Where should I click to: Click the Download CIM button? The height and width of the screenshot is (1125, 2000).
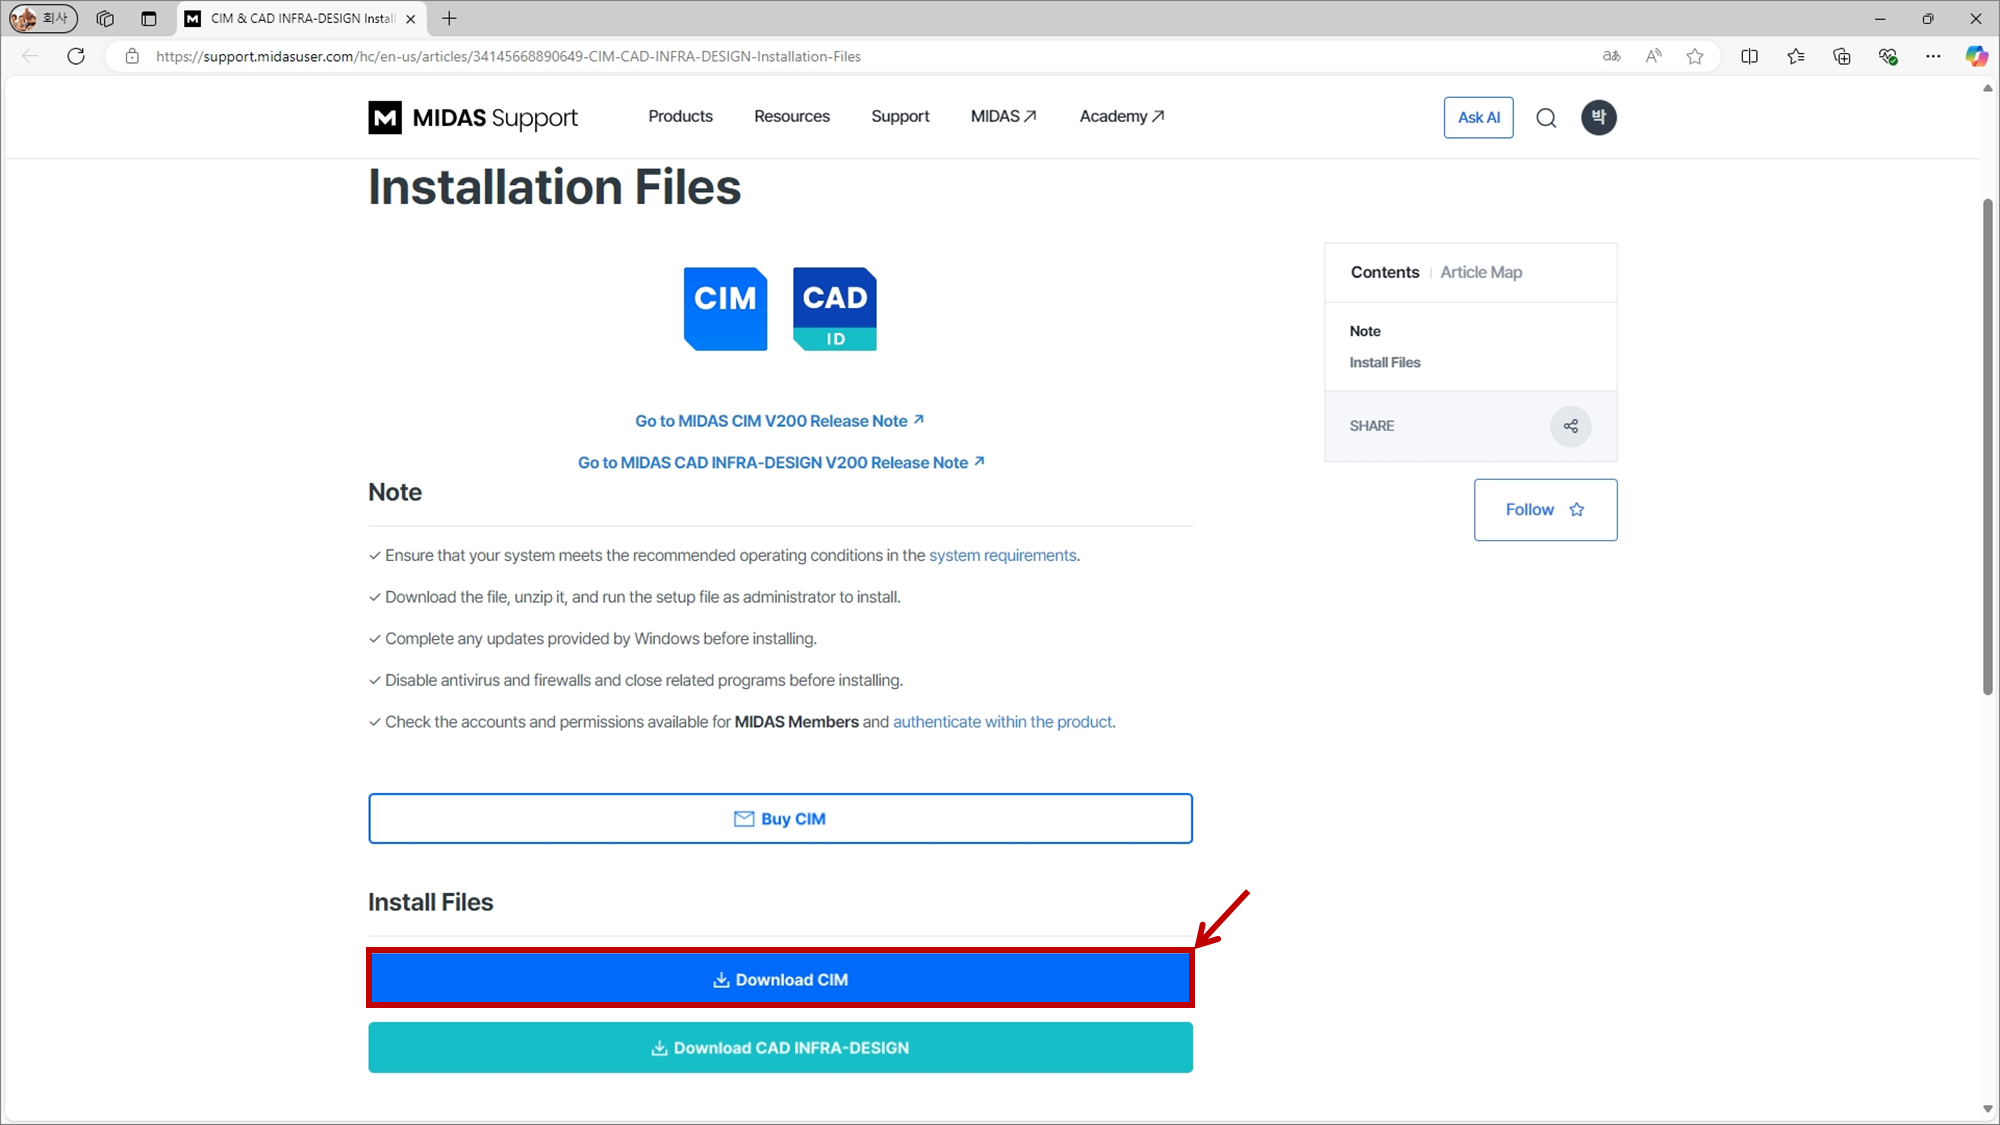pos(780,979)
